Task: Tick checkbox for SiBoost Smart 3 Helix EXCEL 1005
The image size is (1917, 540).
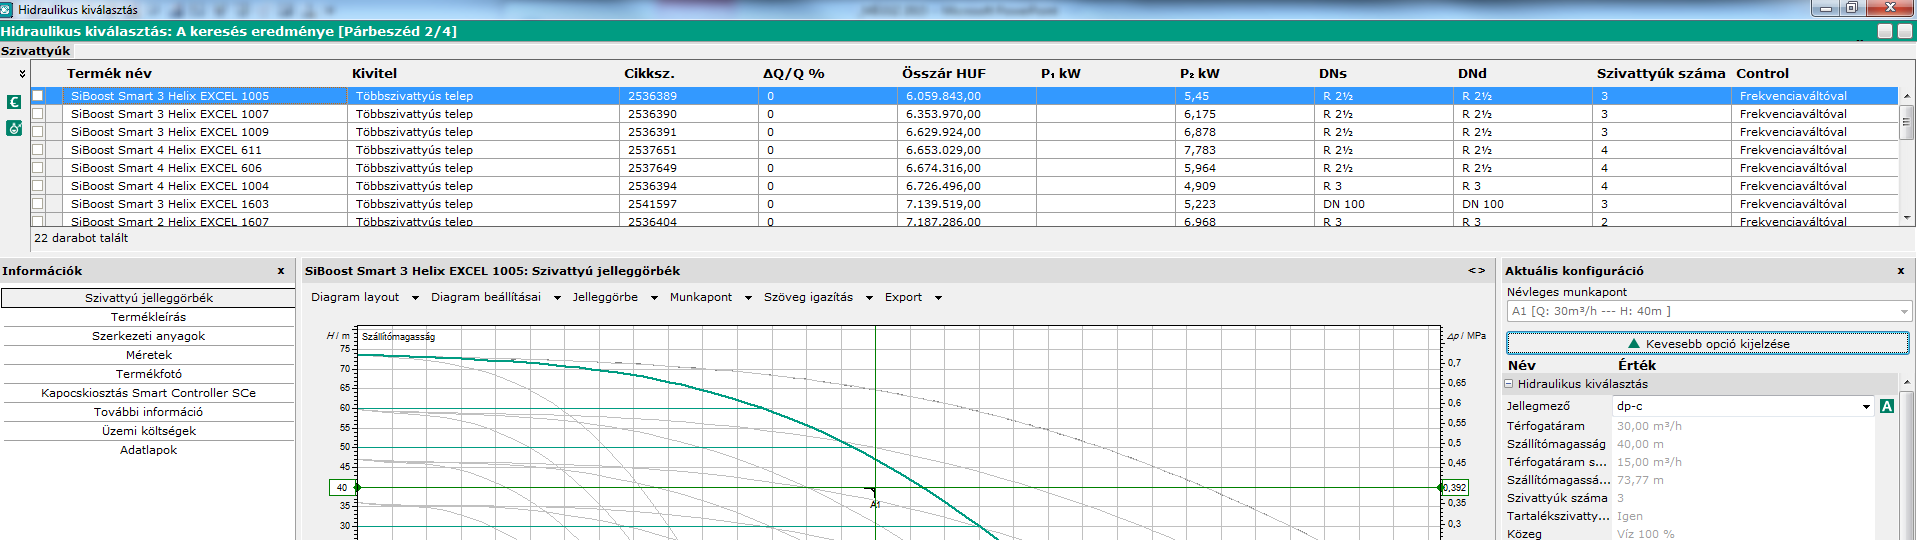Action: pos(38,96)
